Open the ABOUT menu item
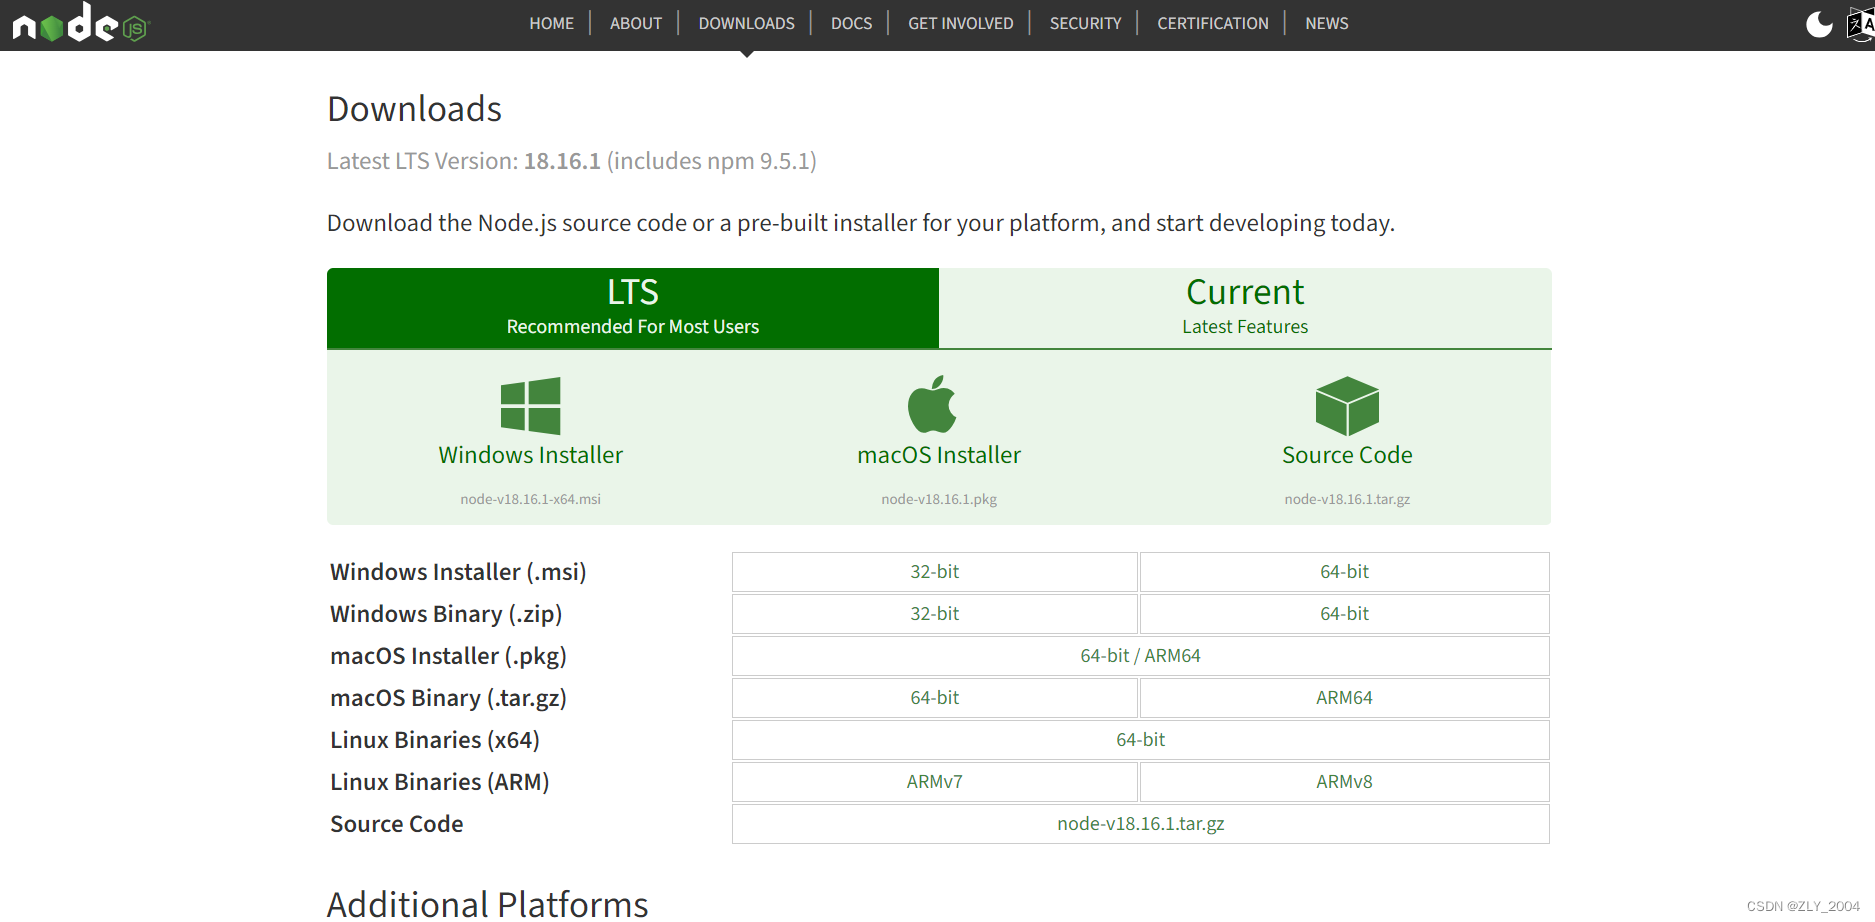The image size is (1875, 922). pyautogui.click(x=636, y=23)
